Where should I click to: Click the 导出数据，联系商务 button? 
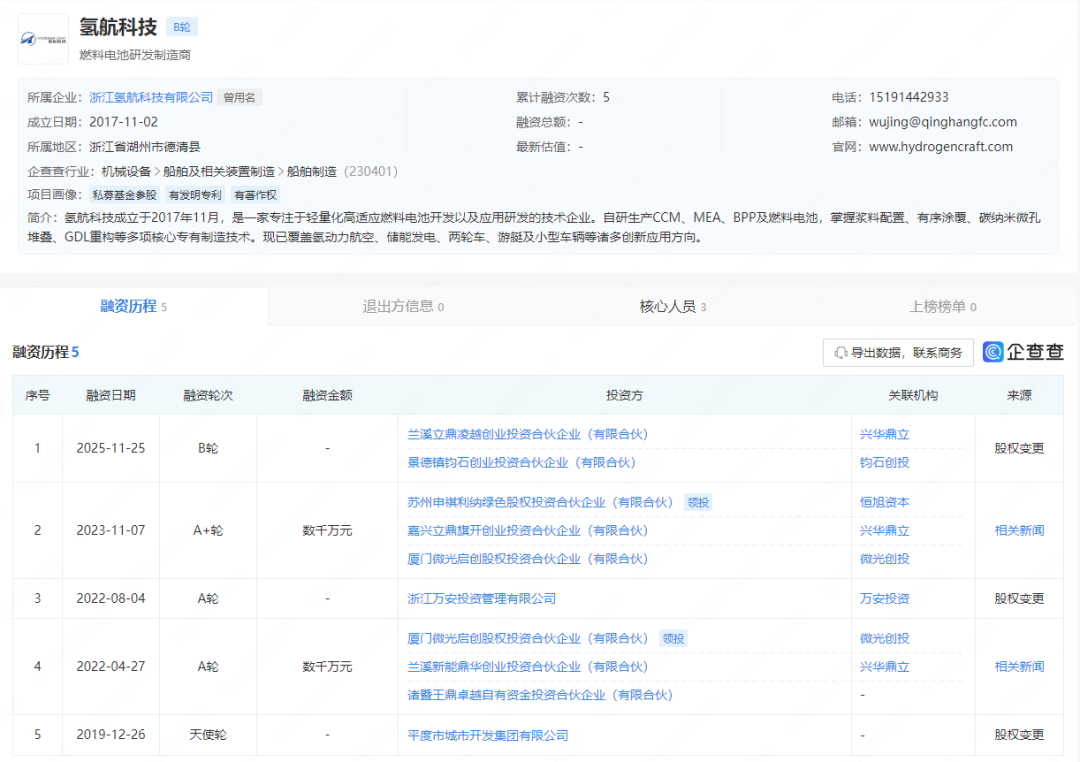pos(898,352)
